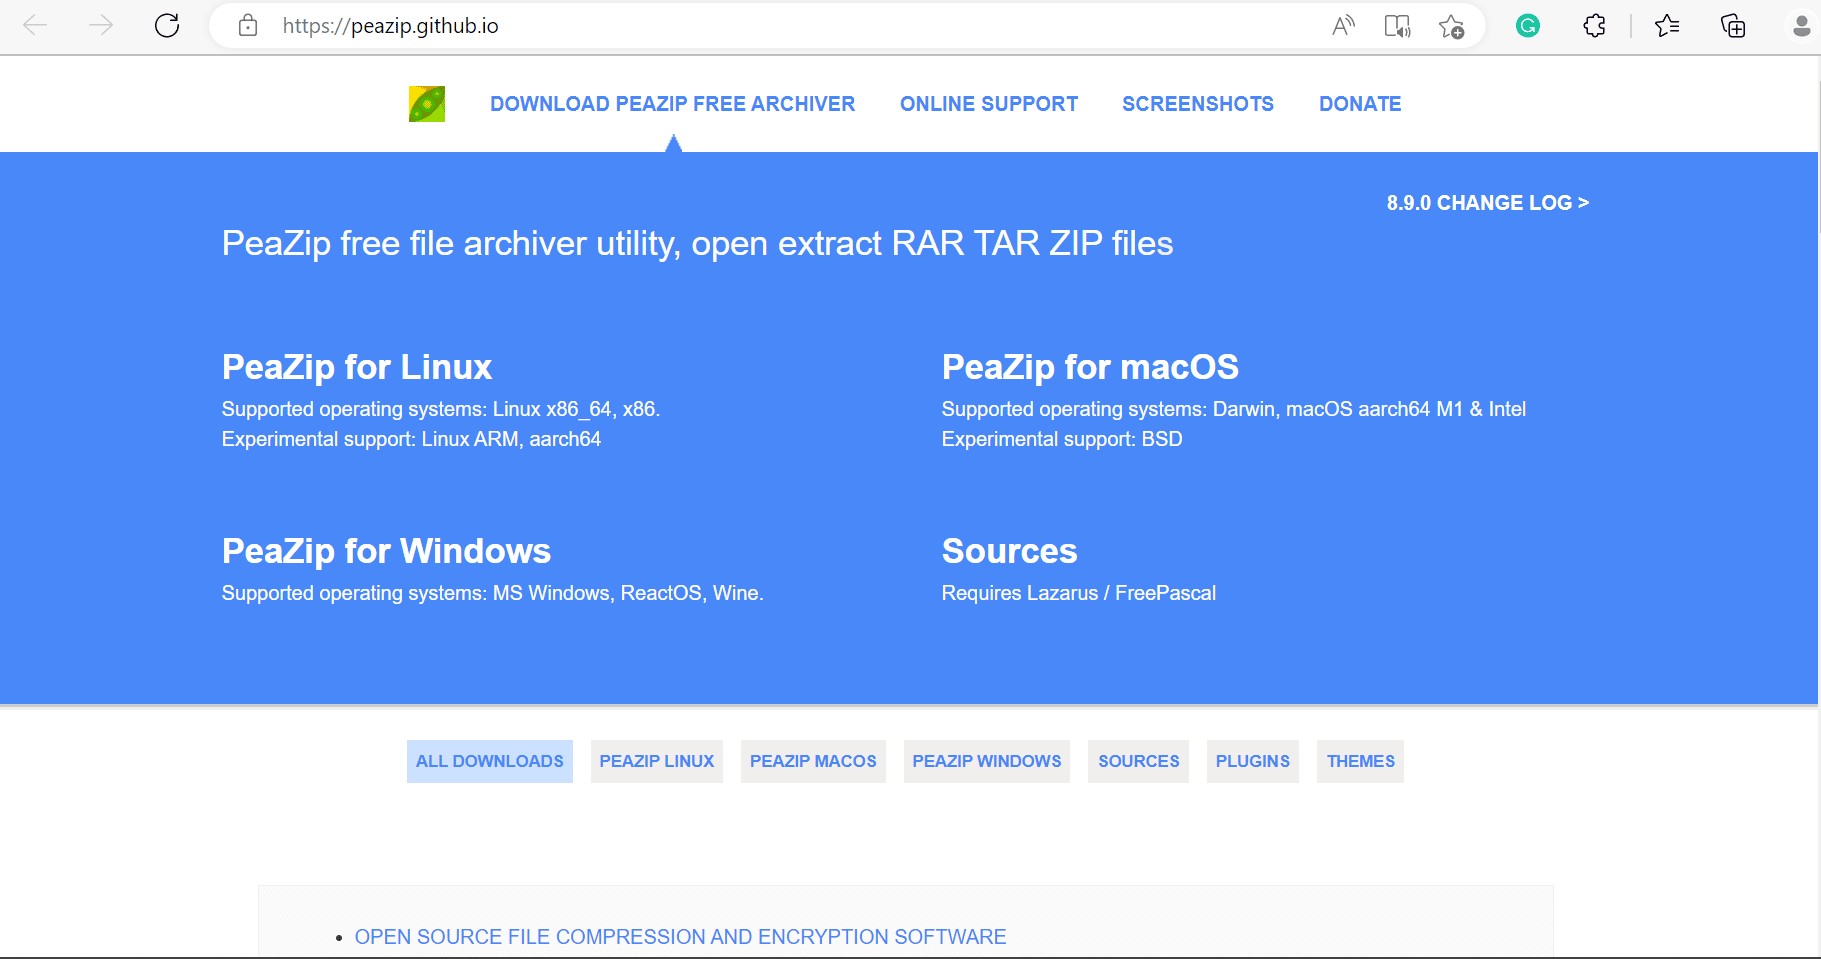Click Linux supported operating systems text
Image resolution: width=1821 pixels, height=959 pixels.
441,409
